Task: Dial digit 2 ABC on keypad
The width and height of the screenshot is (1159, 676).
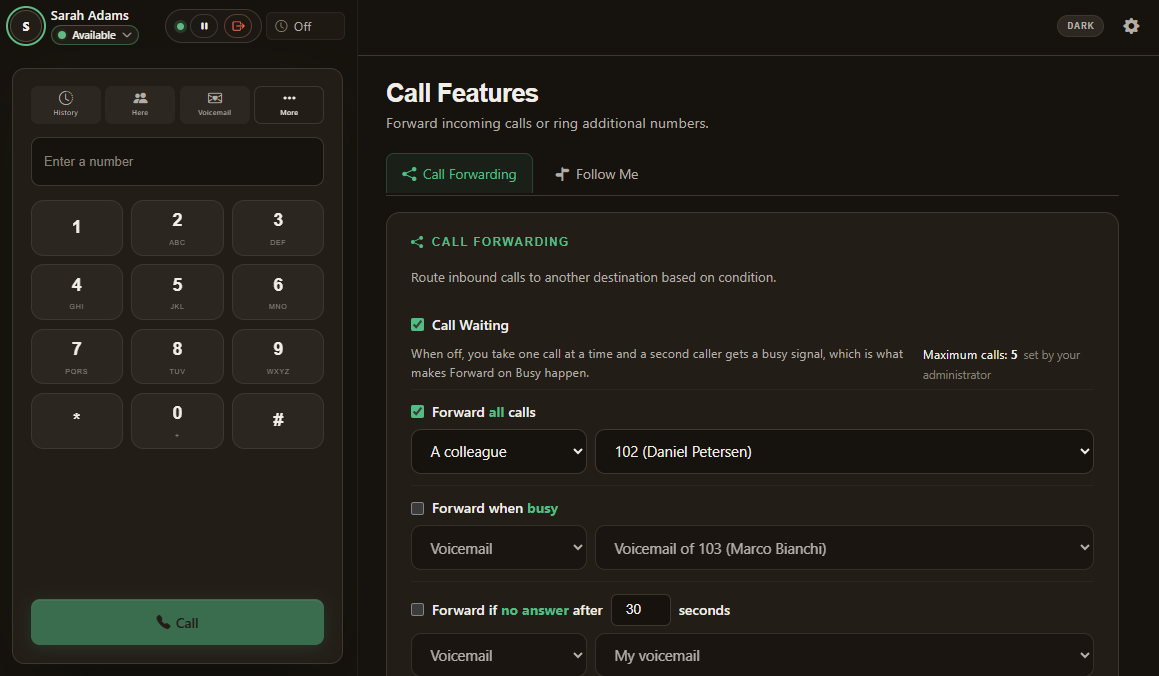Action: click(x=177, y=228)
